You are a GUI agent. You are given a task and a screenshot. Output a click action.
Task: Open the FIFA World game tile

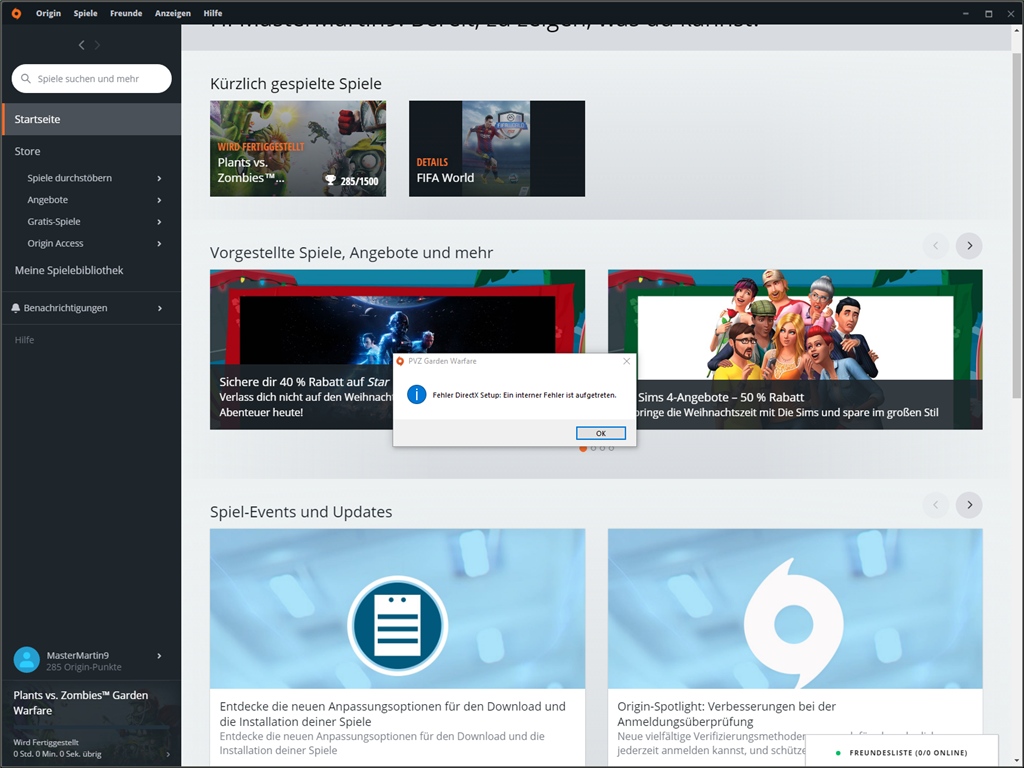(497, 148)
